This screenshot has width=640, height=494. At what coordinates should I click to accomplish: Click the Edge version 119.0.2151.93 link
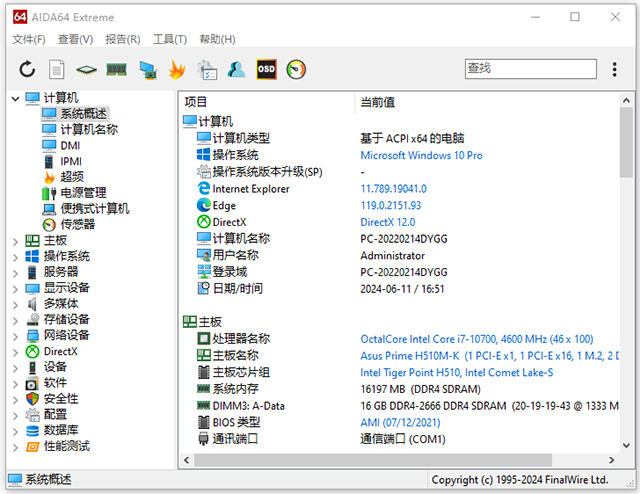(391, 205)
